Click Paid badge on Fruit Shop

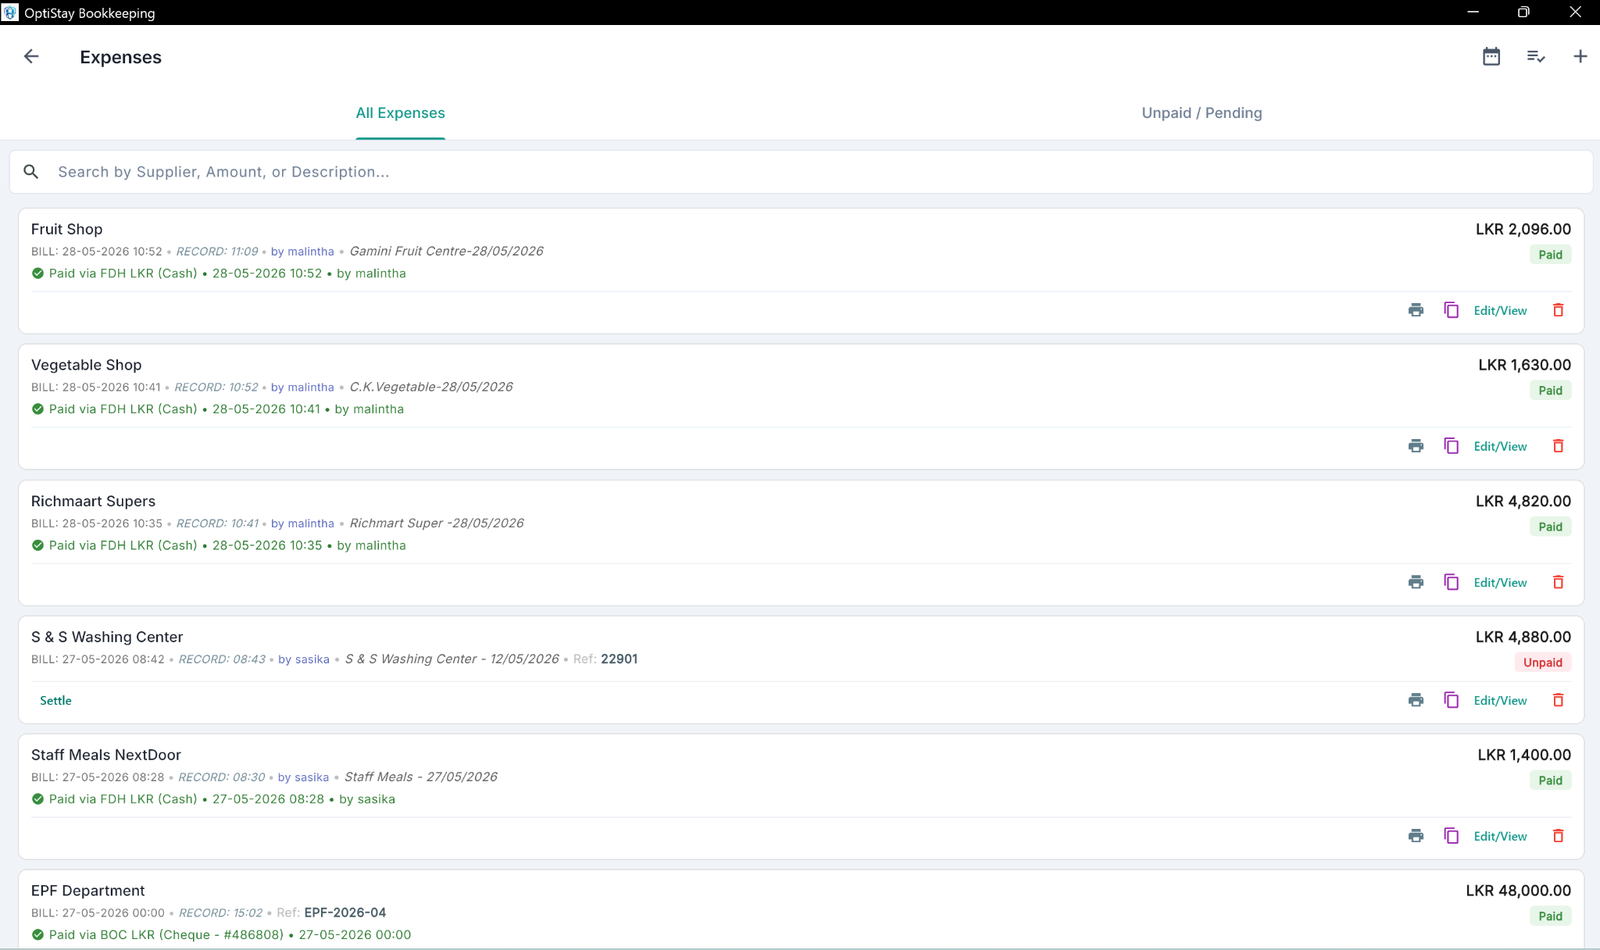point(1550,255)
